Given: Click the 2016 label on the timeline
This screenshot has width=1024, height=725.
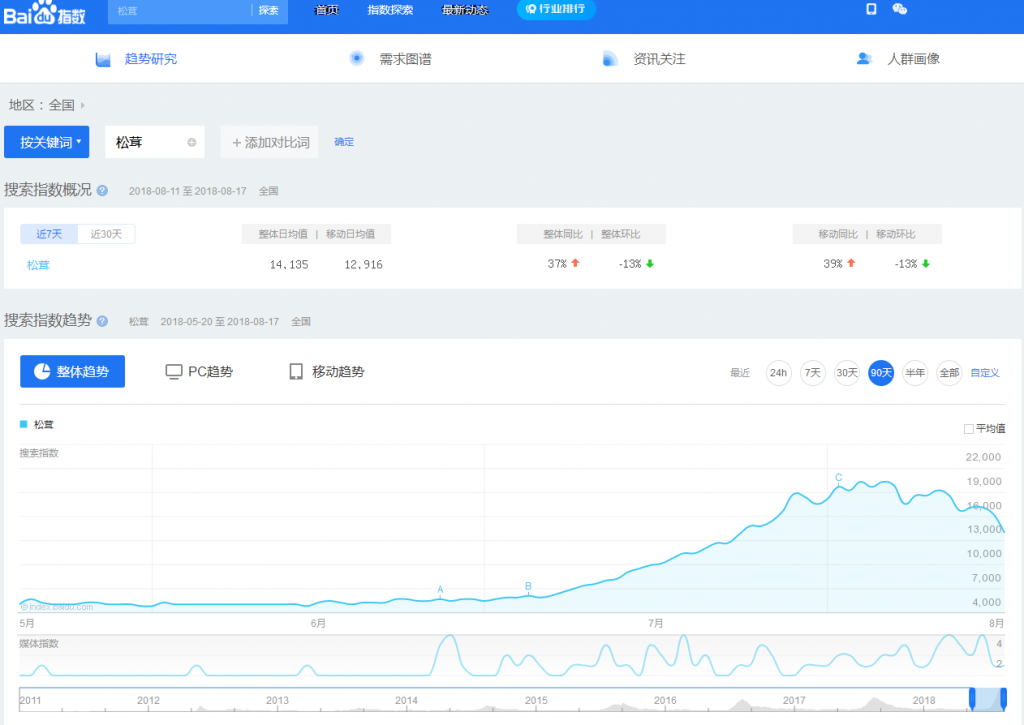Looking at the screenshot, I should [665, 700].
